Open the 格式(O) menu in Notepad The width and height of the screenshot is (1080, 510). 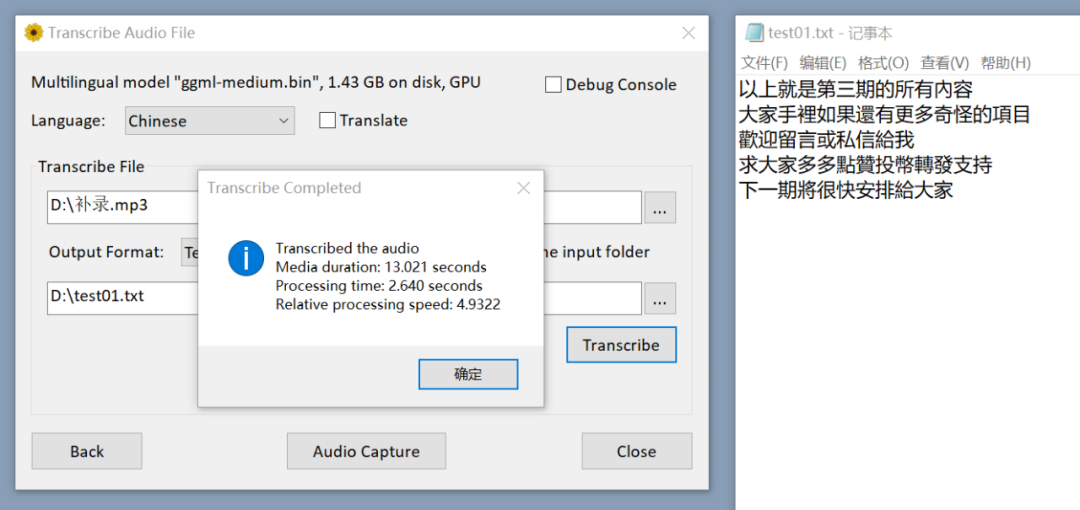pyautogui.click(x=883, y=63)
